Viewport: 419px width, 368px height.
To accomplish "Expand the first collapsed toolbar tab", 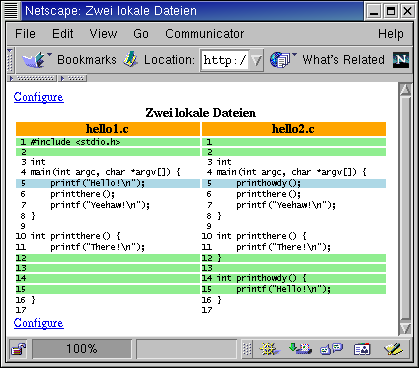I will click(32, 79).
